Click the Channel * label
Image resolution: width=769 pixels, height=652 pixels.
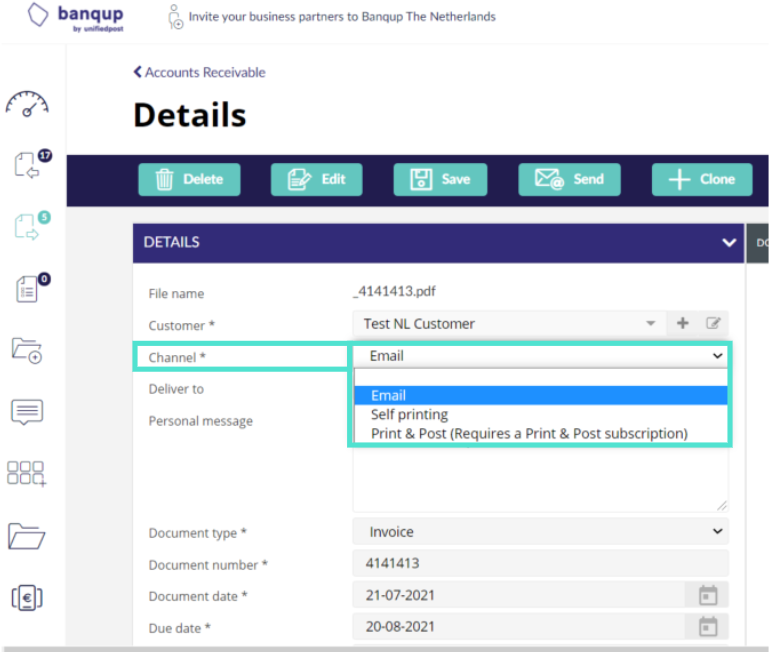pos(177,358)
